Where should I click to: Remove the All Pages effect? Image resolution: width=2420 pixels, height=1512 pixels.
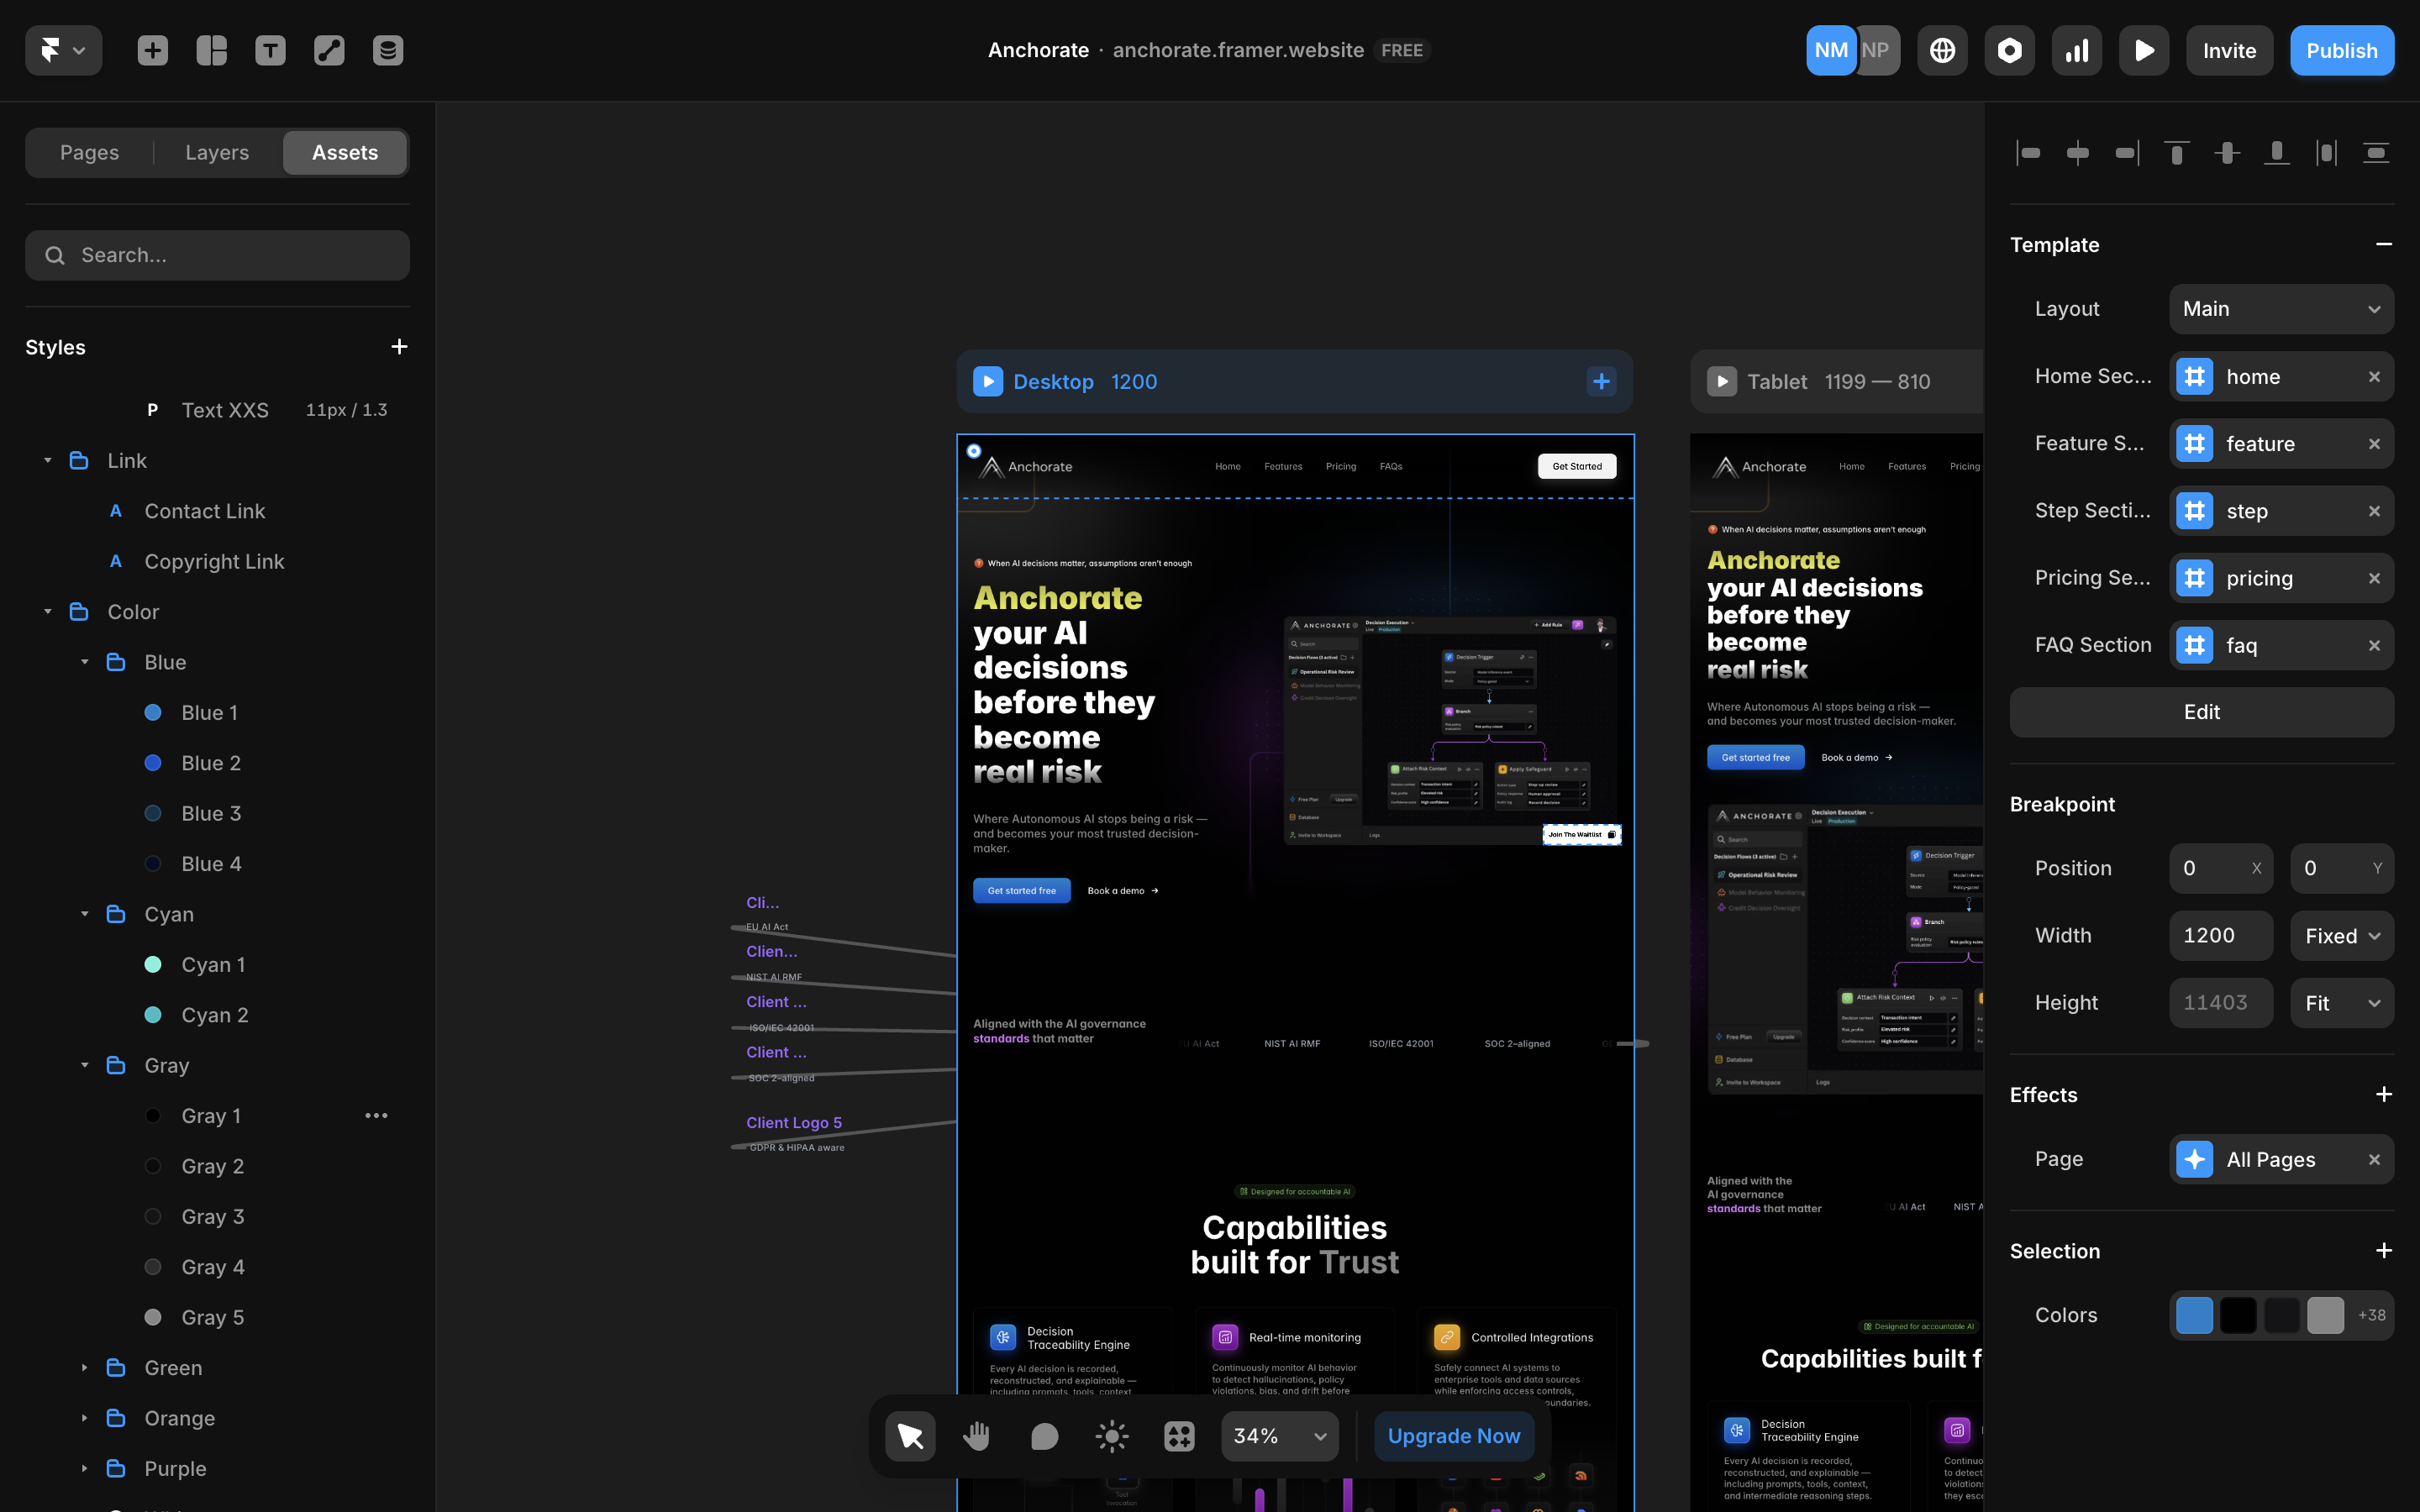pos(2374,1159)
